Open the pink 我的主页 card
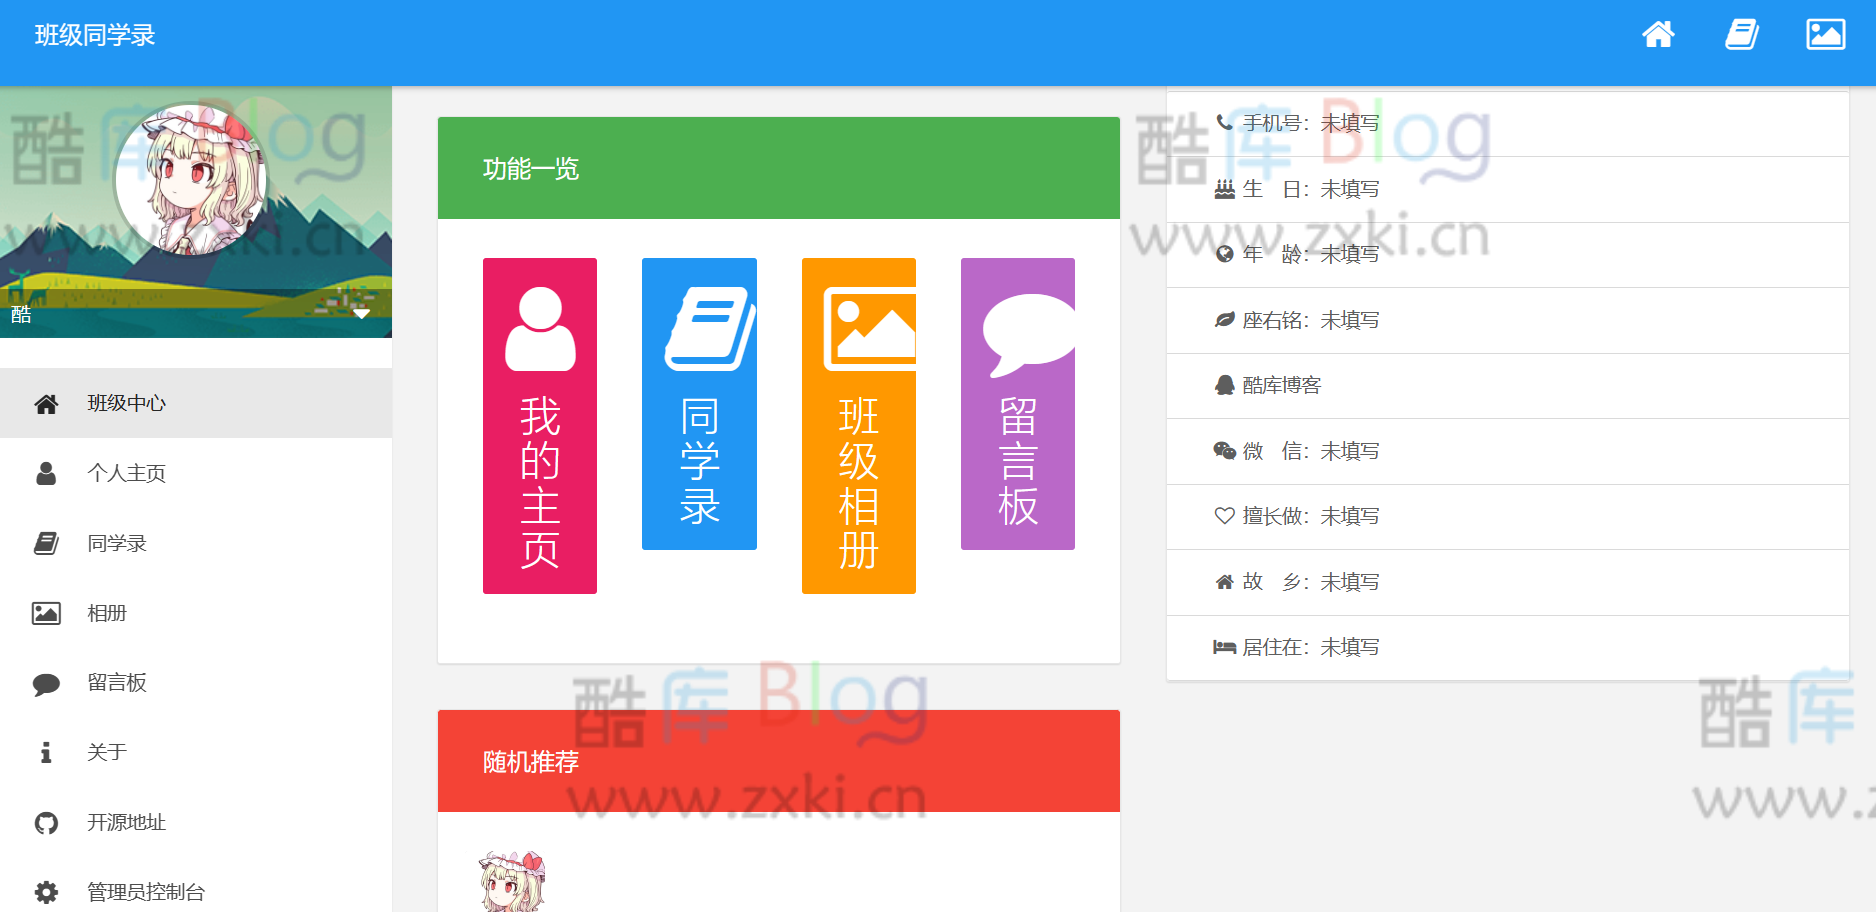This screenshot has width=1876, height=912. (539, 425)
